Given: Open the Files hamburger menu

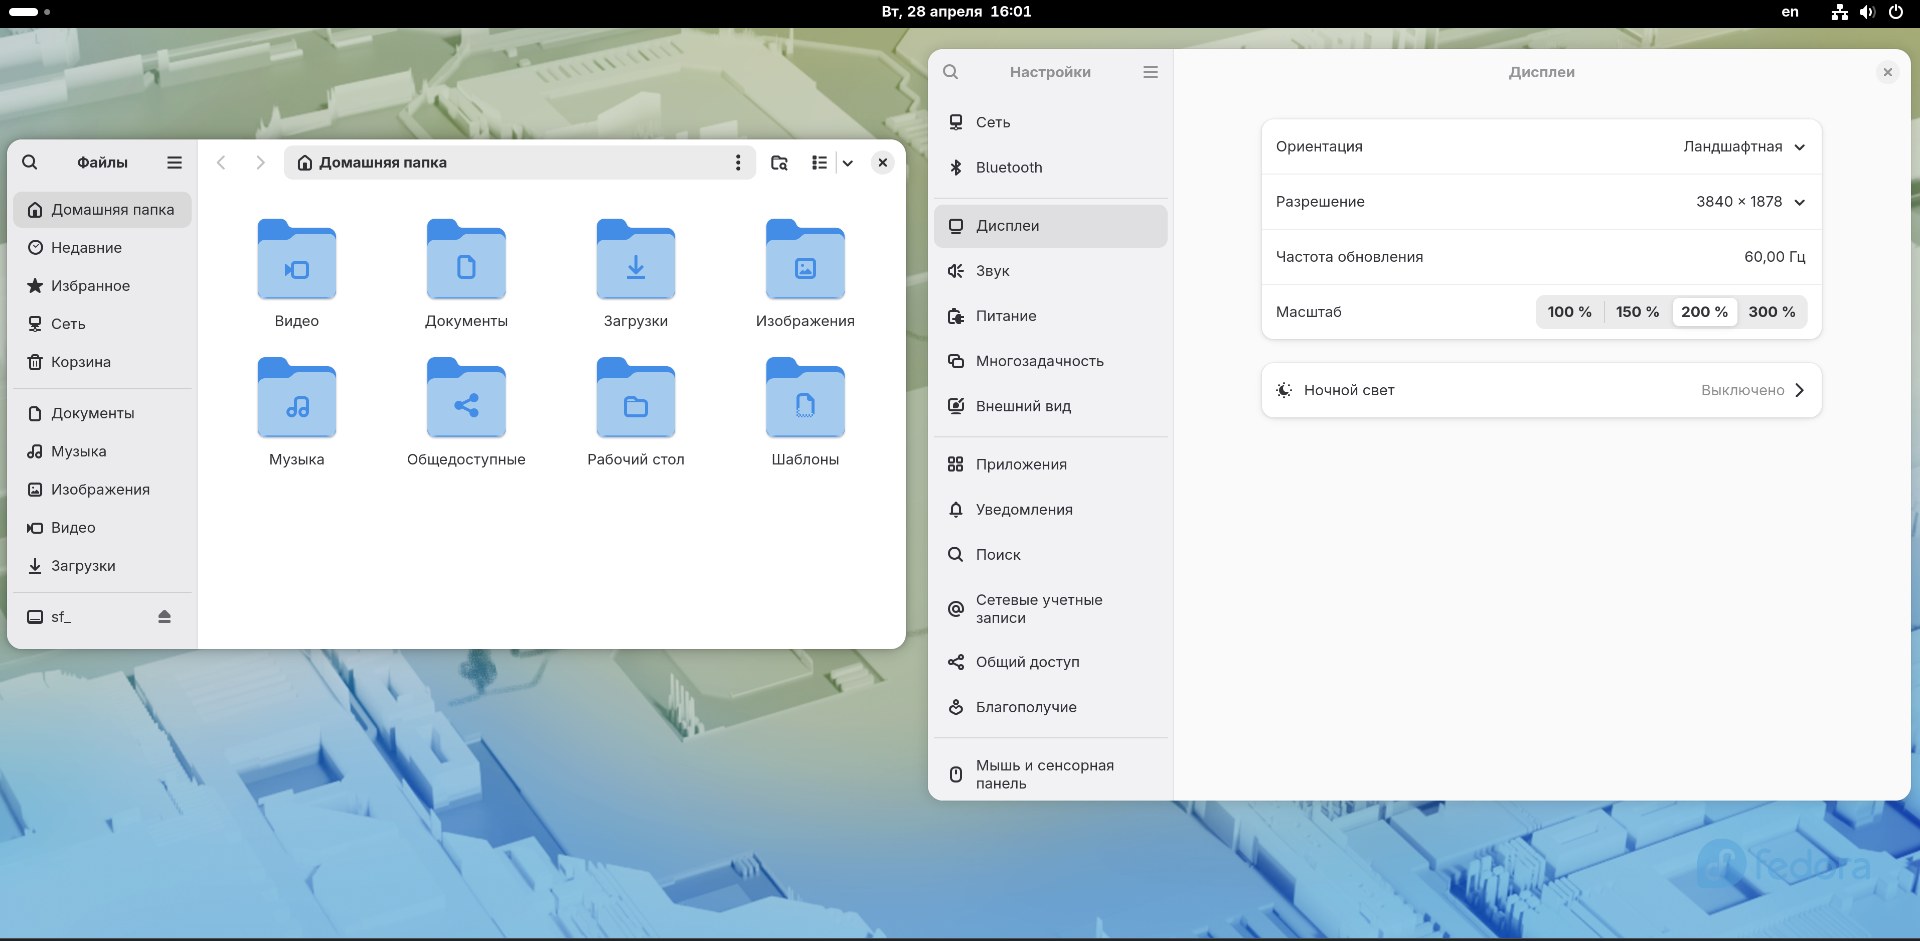Looking at the screenshot, I should (174, 162).
